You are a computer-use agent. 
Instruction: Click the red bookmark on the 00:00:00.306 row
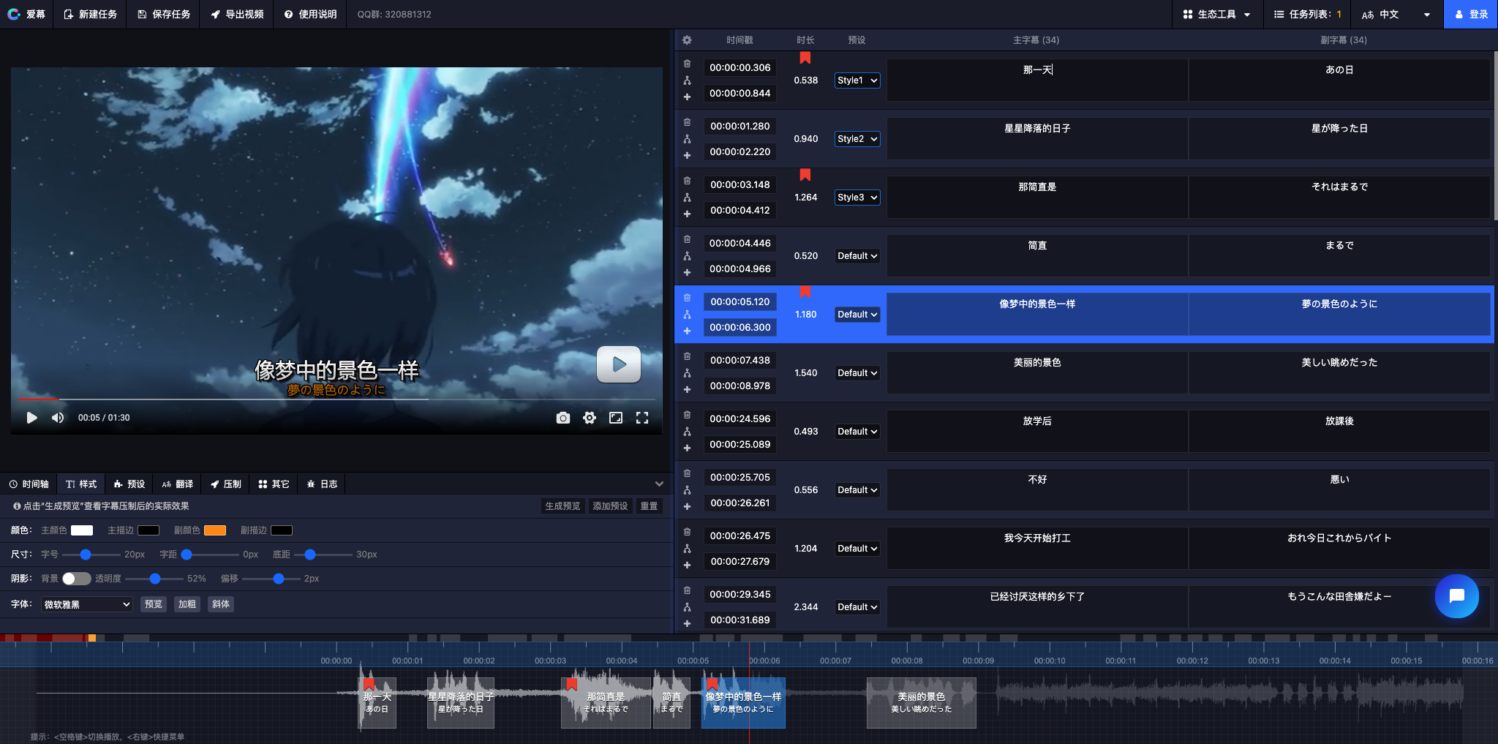pos(805,58)
